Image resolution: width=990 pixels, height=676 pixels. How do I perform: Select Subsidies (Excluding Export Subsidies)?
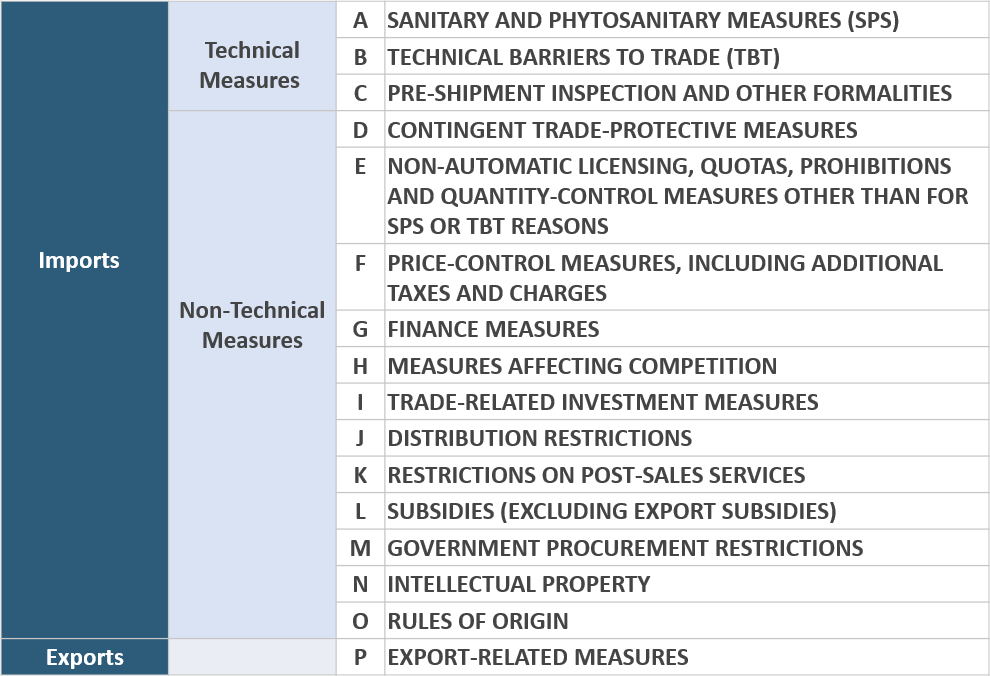pos(612,511)
